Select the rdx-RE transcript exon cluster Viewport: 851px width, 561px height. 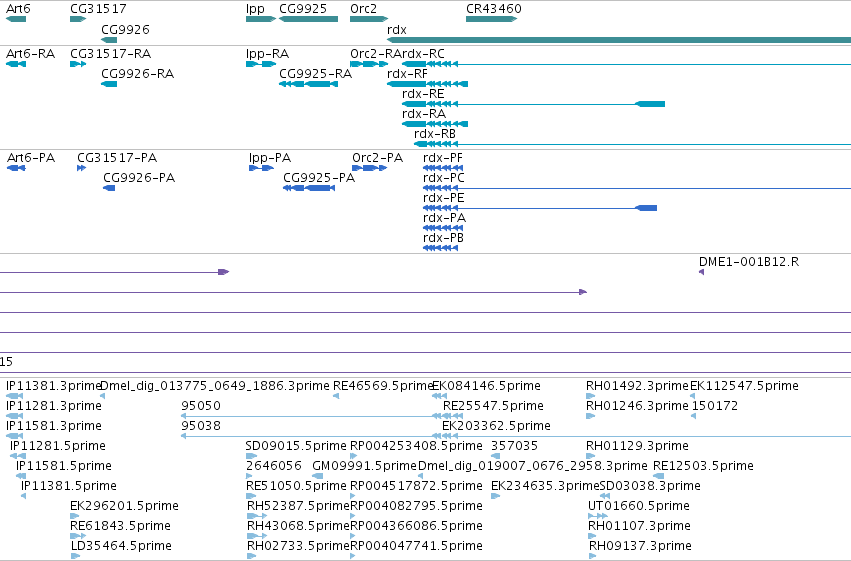(430, 104)
